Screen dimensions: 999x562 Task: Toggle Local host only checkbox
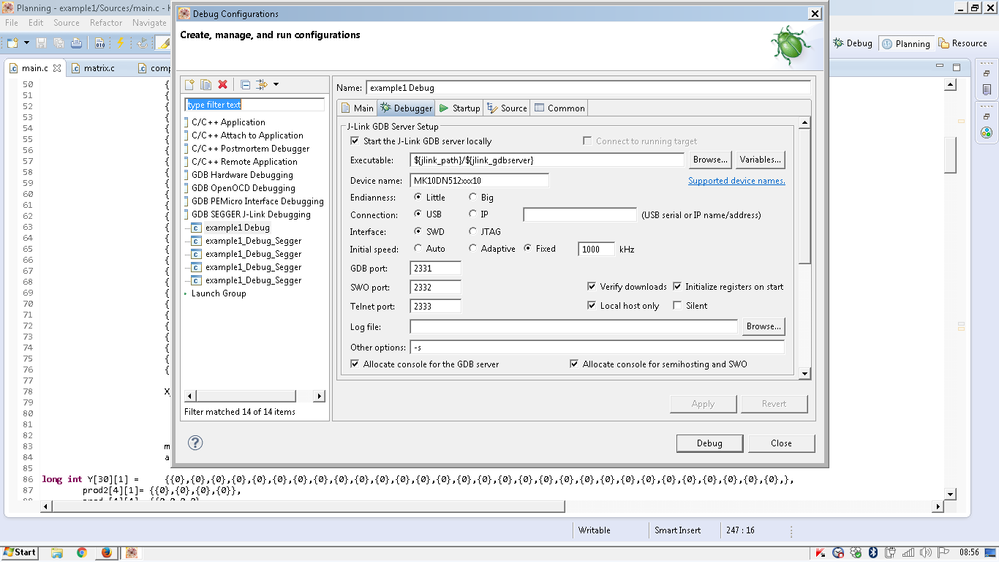(x=592, y=306)
